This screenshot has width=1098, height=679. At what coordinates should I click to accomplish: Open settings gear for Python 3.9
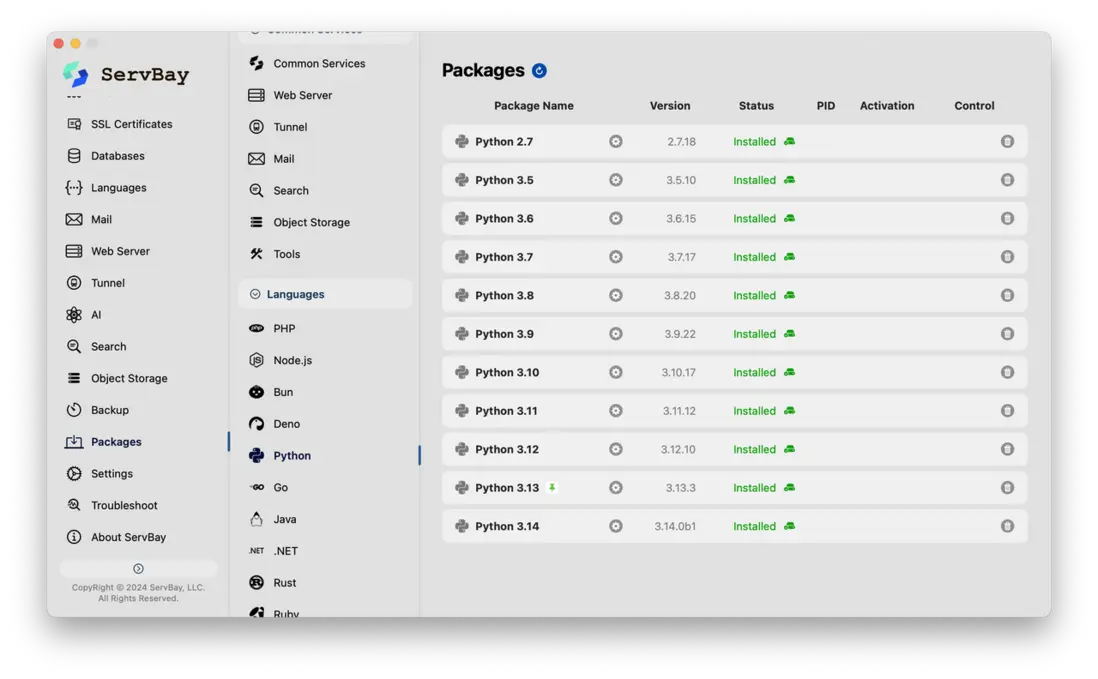tap(616, 334)
